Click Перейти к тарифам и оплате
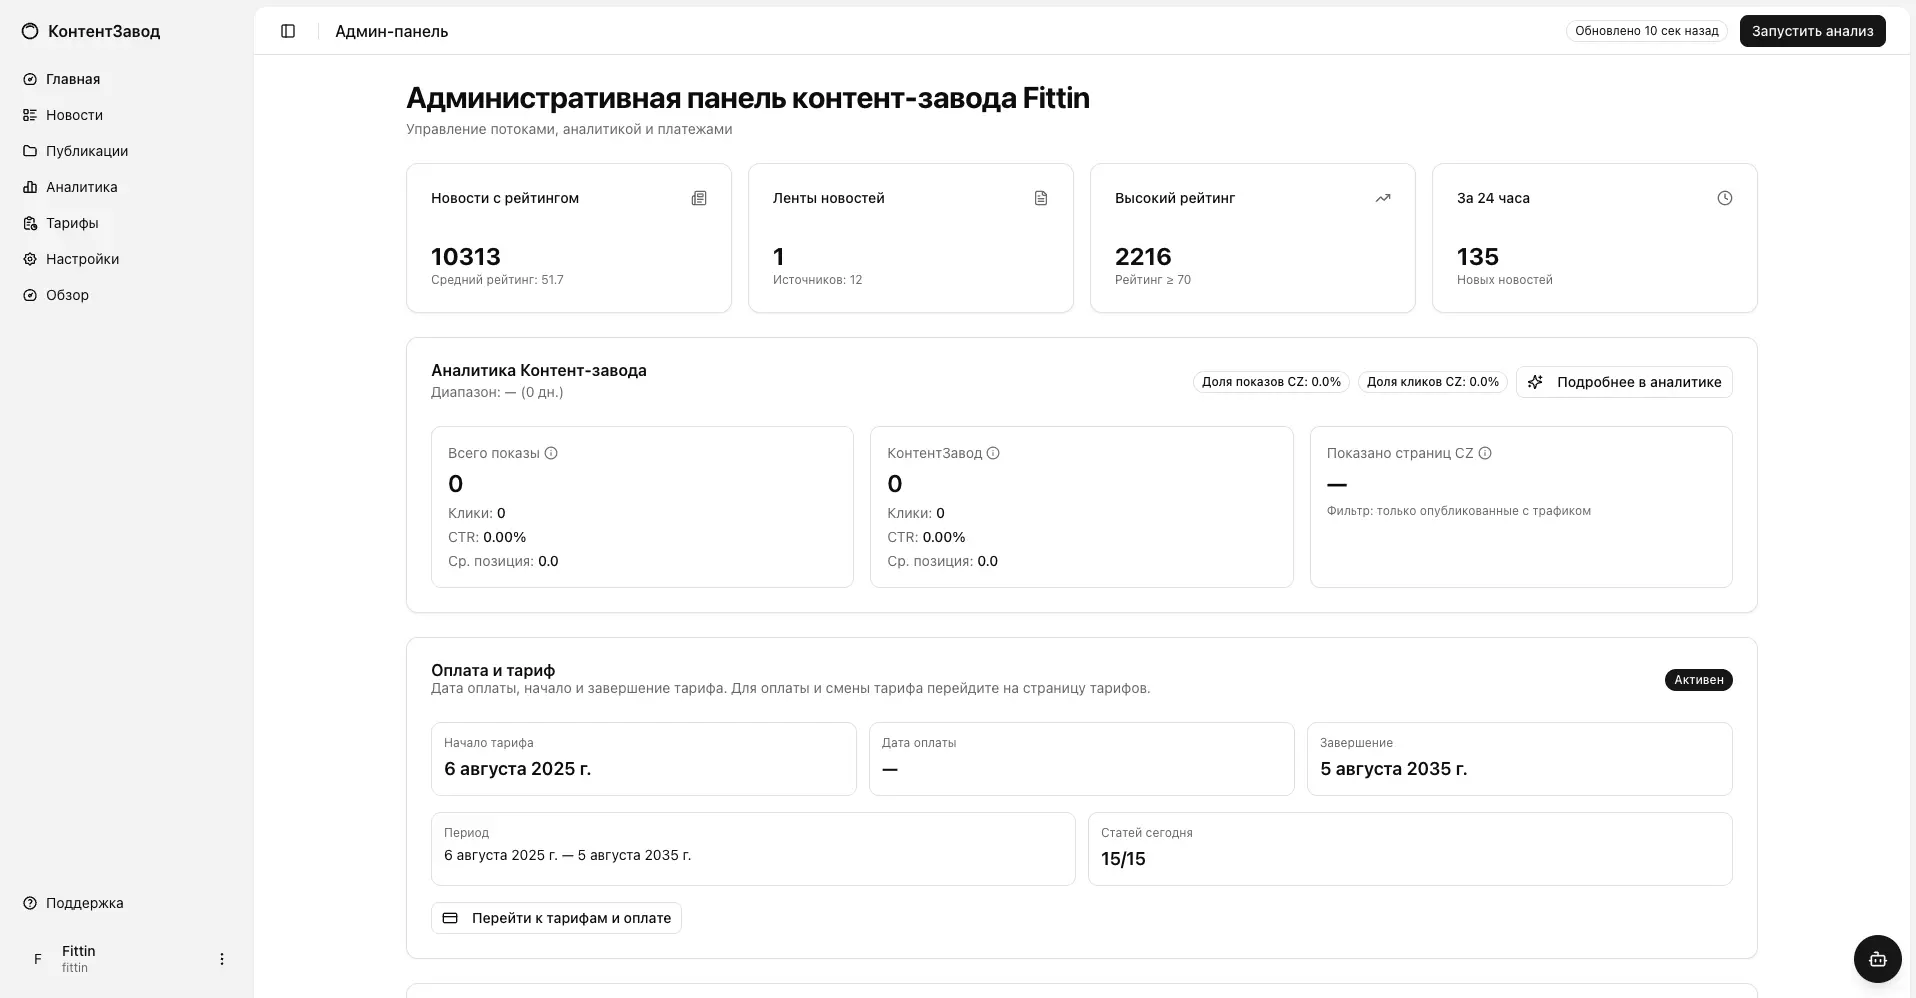Screen dimensions: 1916x998 [556, 918]
